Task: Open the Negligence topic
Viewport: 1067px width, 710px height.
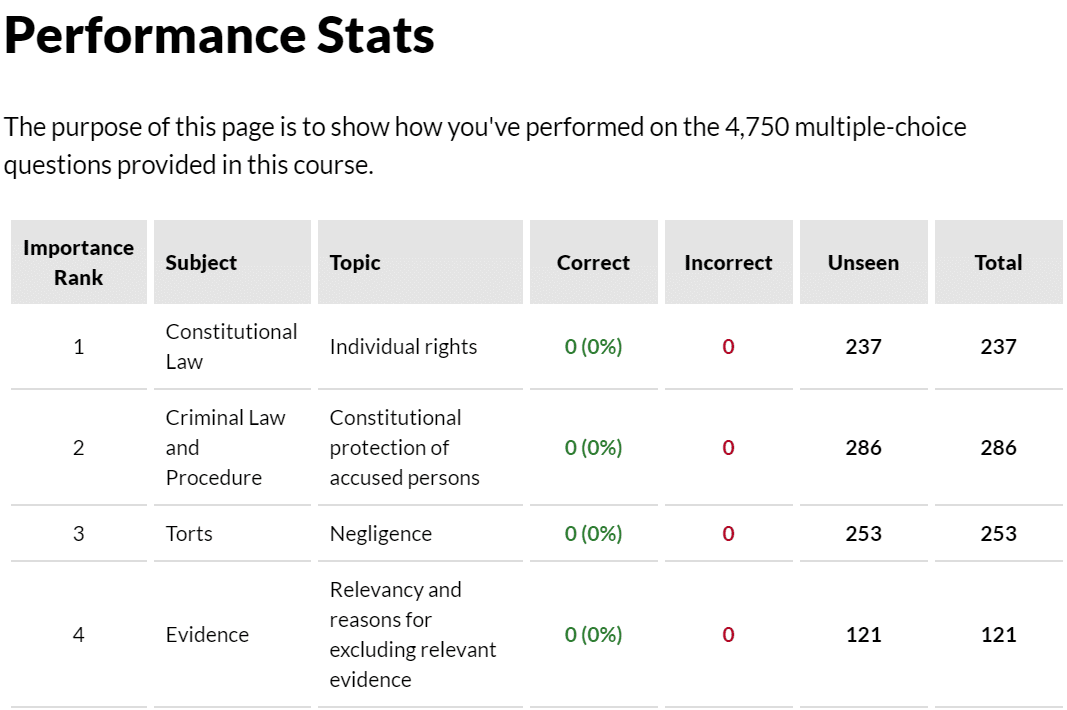Action: coord(380,533)
